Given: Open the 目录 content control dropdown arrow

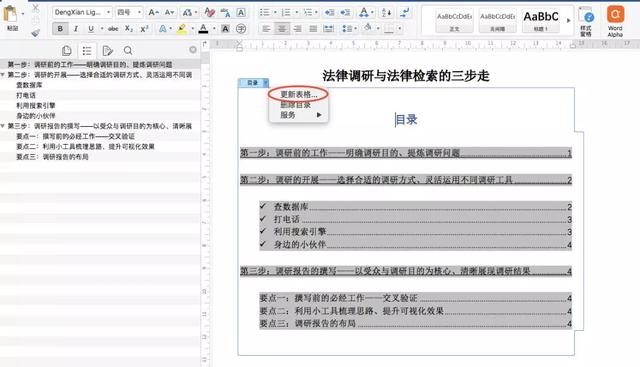Looking at the screenshot, I should 265,83.
